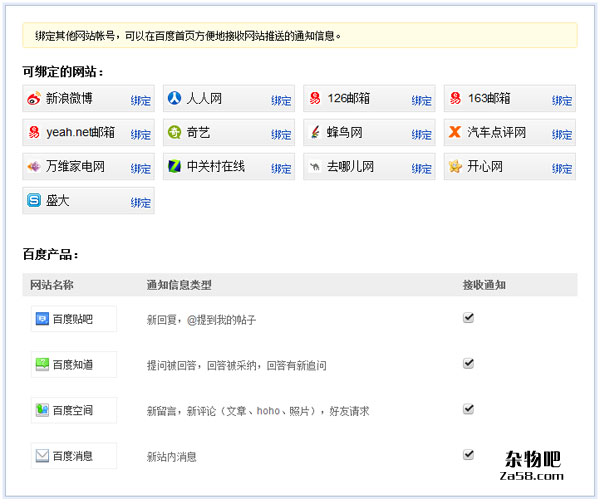Viewport: 600px width, 504px height.
Task: Click the 百度空间 icon
Action: [x=42, y=410]
